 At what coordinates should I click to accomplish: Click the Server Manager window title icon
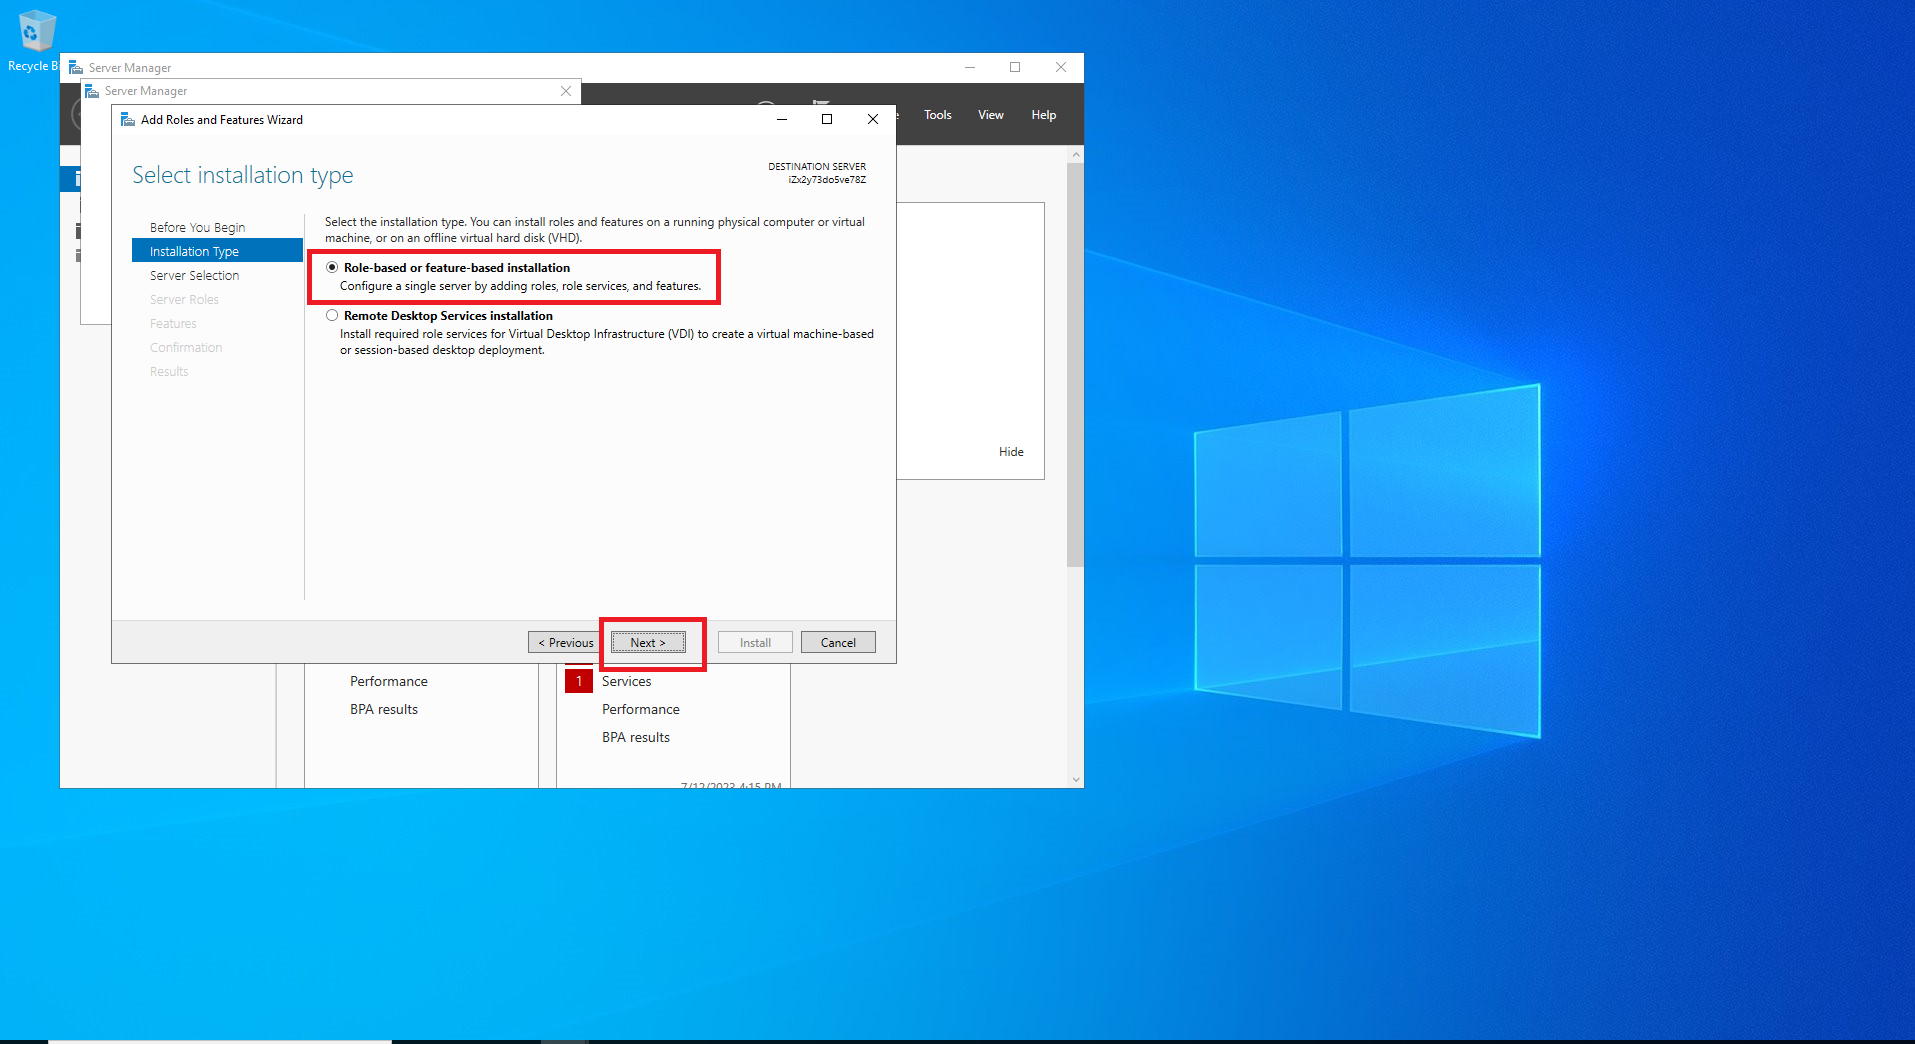pos(76,67)
